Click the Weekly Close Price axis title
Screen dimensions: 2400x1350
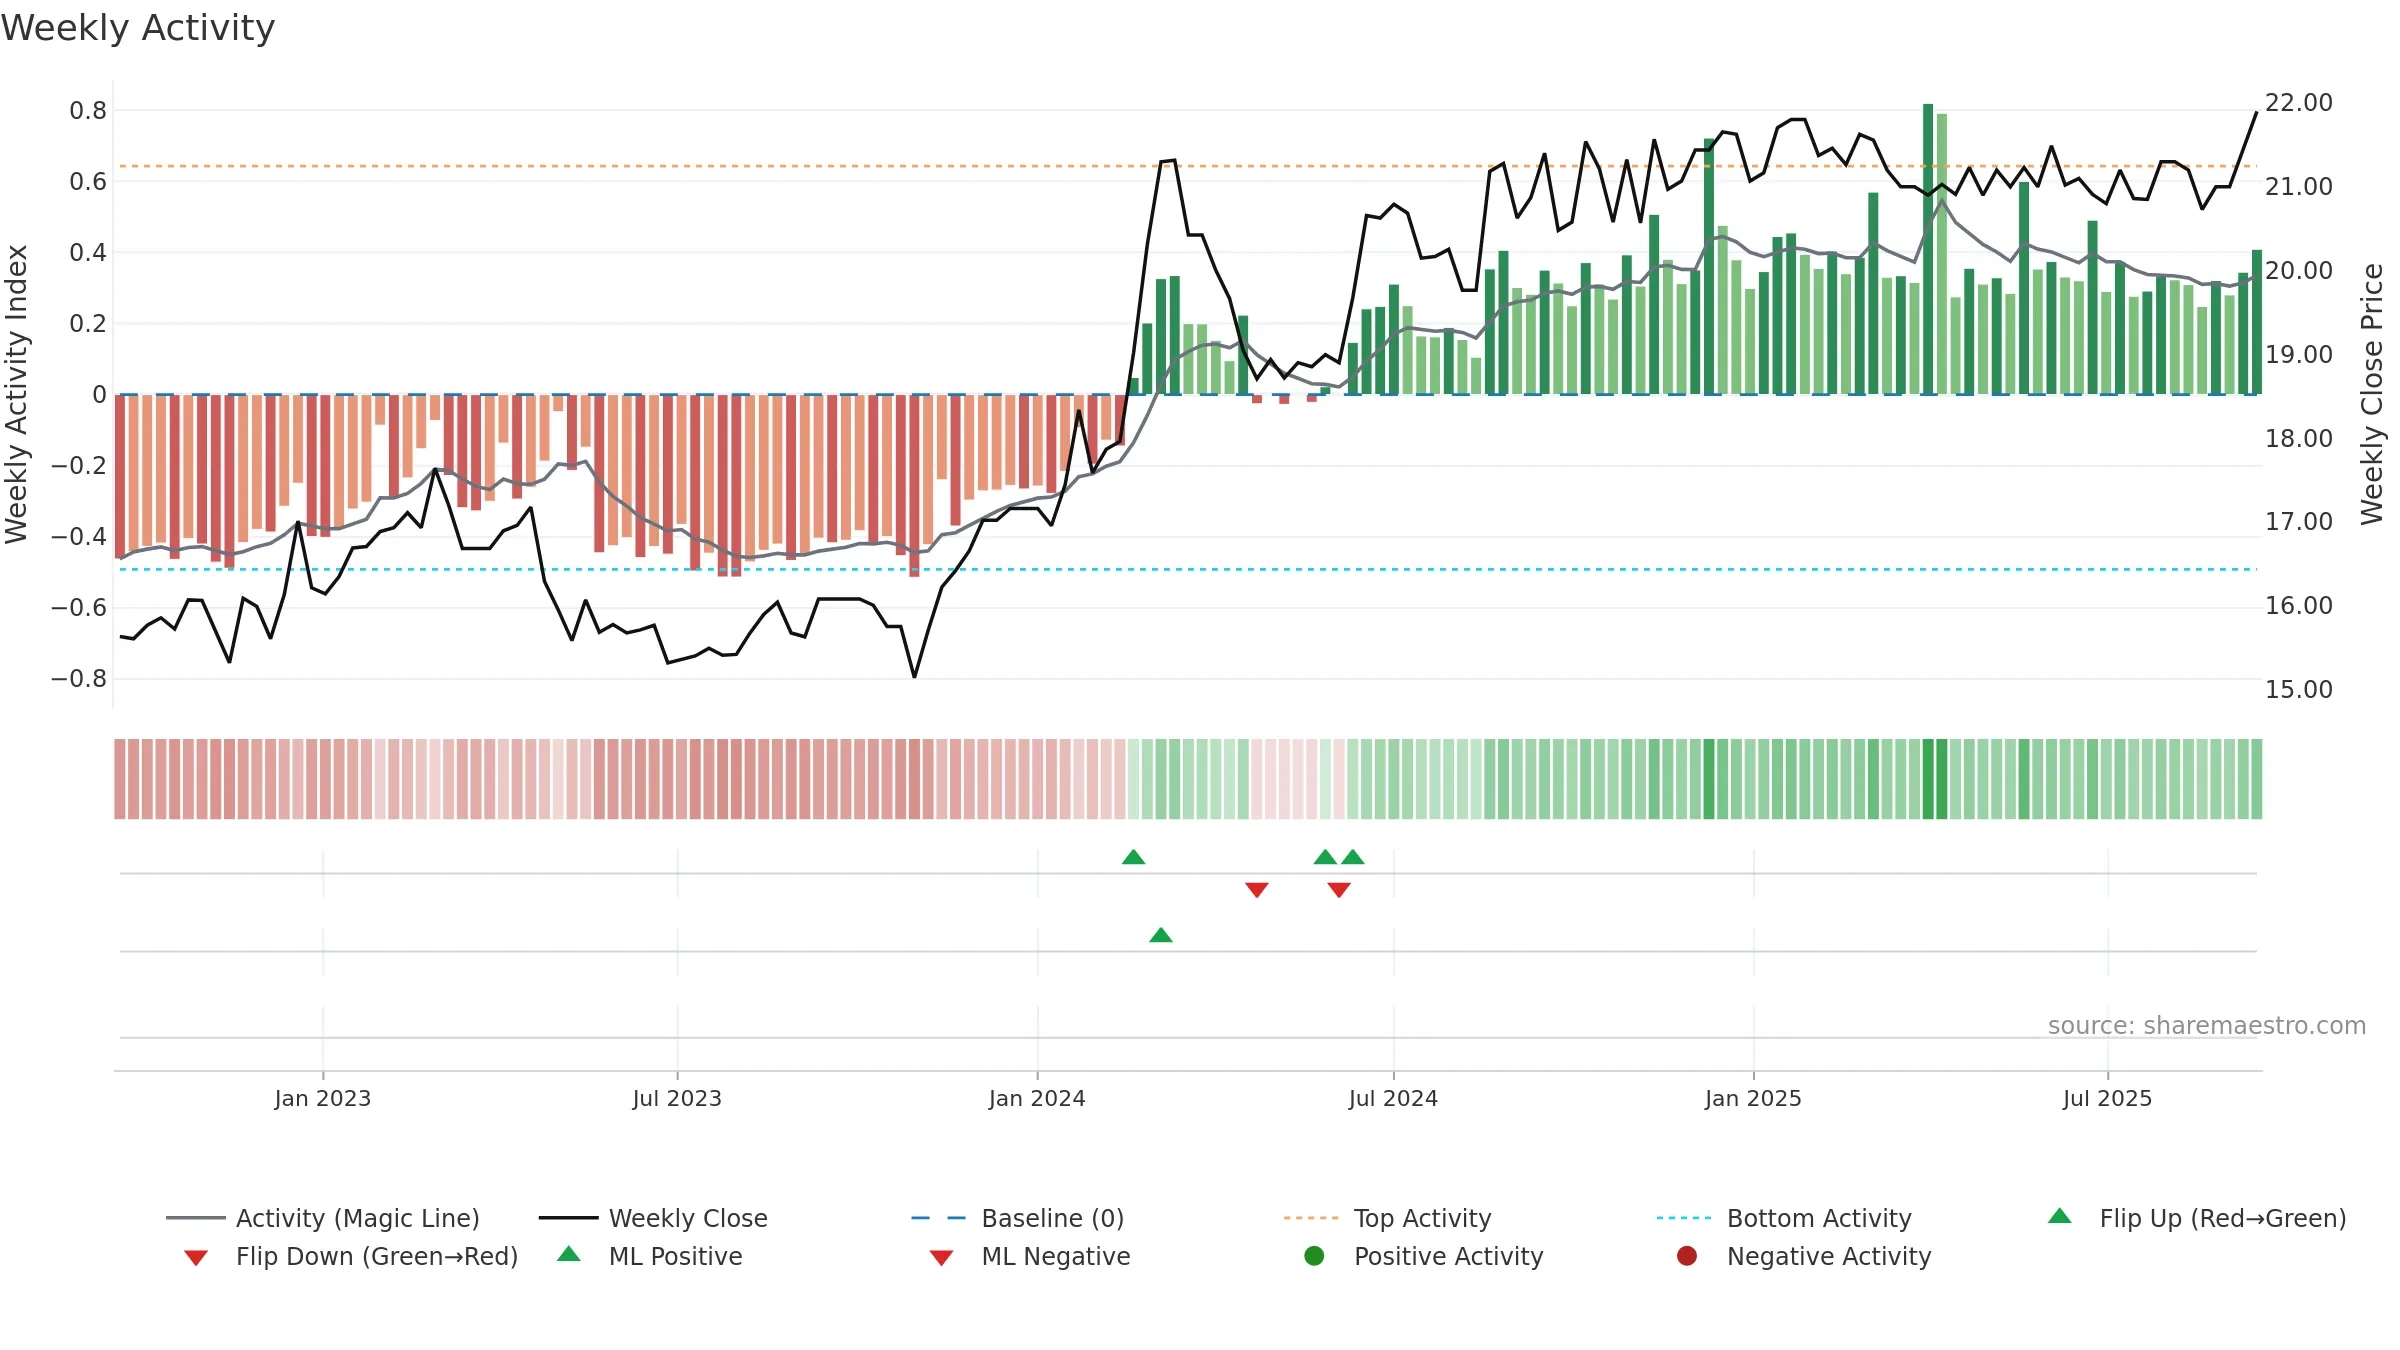point(2372,394)
